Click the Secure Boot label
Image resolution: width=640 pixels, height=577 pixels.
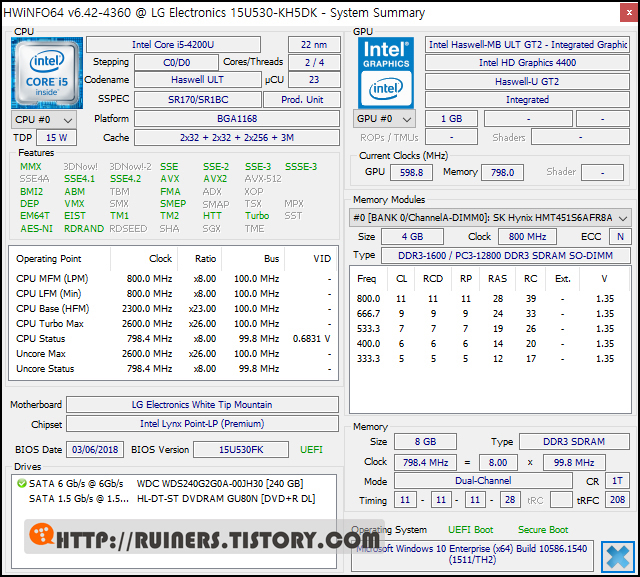click(x=543, y=530)
